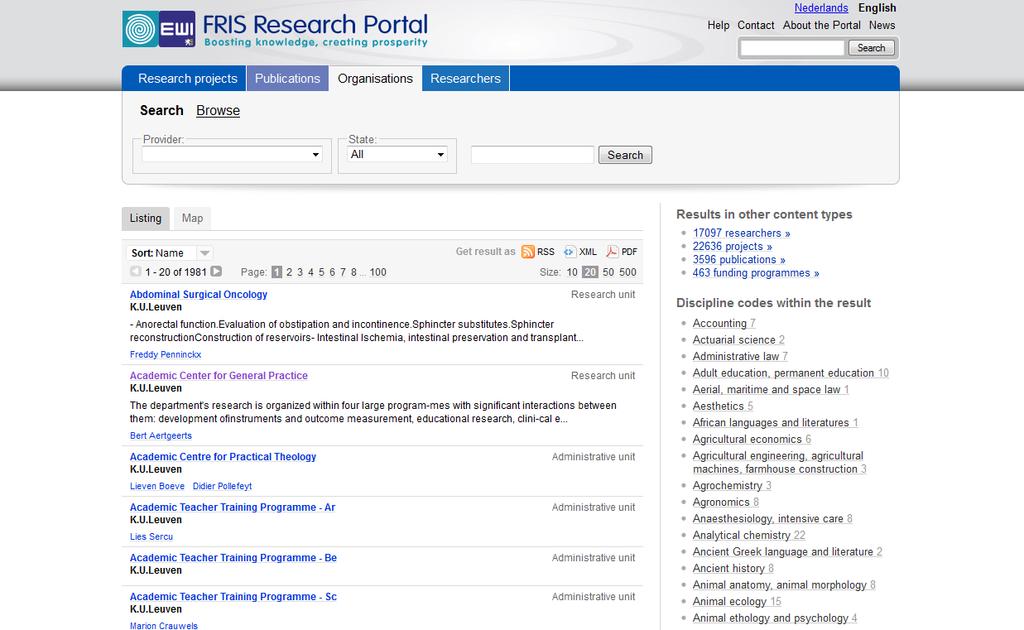View the 463 funding programmes results
The width and height of the screenshot is (1024, 630).
pyautogui.click(x=756, y=273)
